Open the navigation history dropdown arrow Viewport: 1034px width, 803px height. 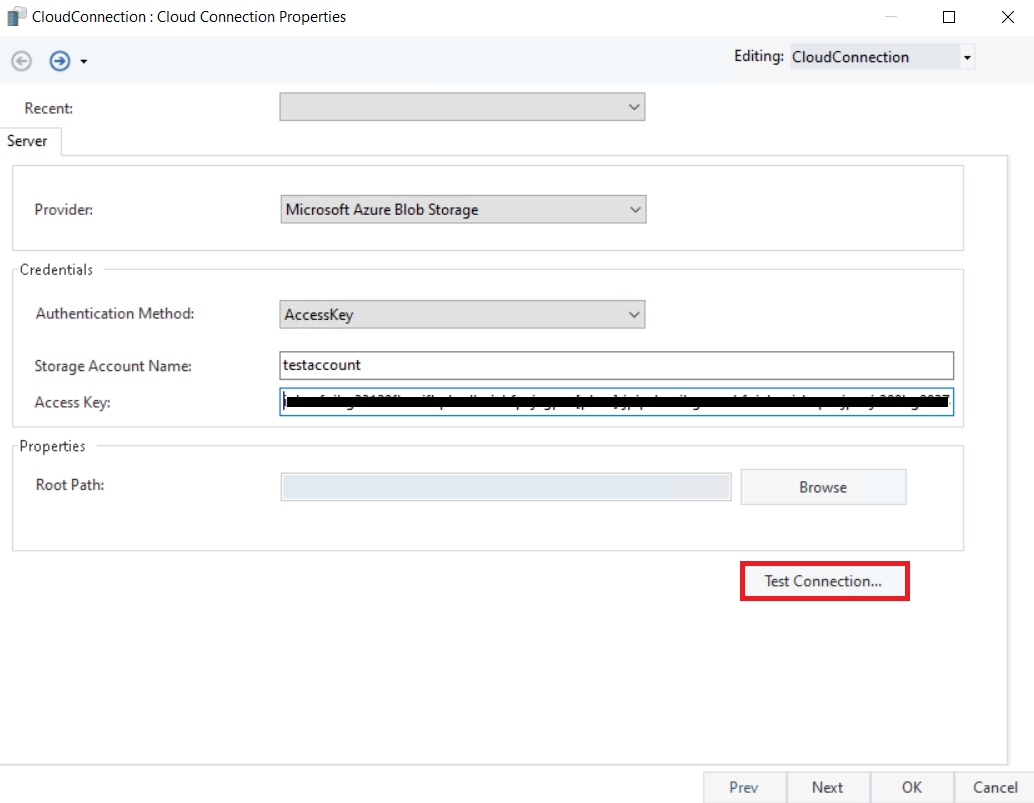coord(84,62)
